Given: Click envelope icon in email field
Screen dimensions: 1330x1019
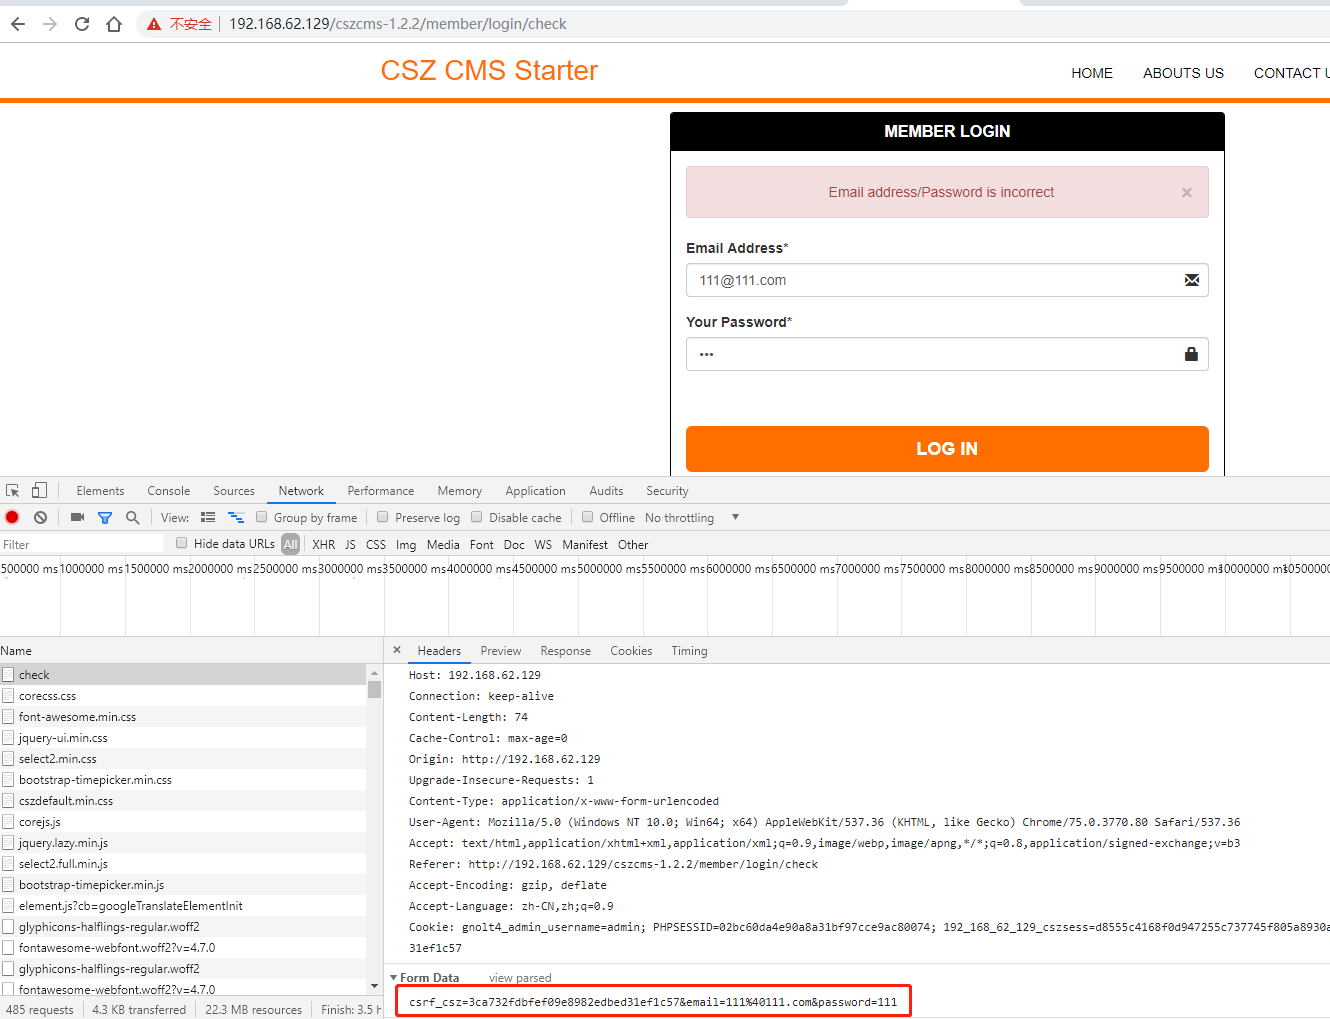Looking at the screenshot, I should point(1192,280).
